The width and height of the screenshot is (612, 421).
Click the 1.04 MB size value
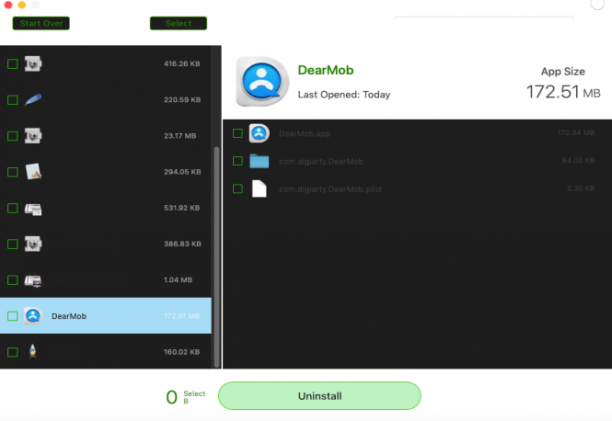pyautogui.click(x=178, y=280)
